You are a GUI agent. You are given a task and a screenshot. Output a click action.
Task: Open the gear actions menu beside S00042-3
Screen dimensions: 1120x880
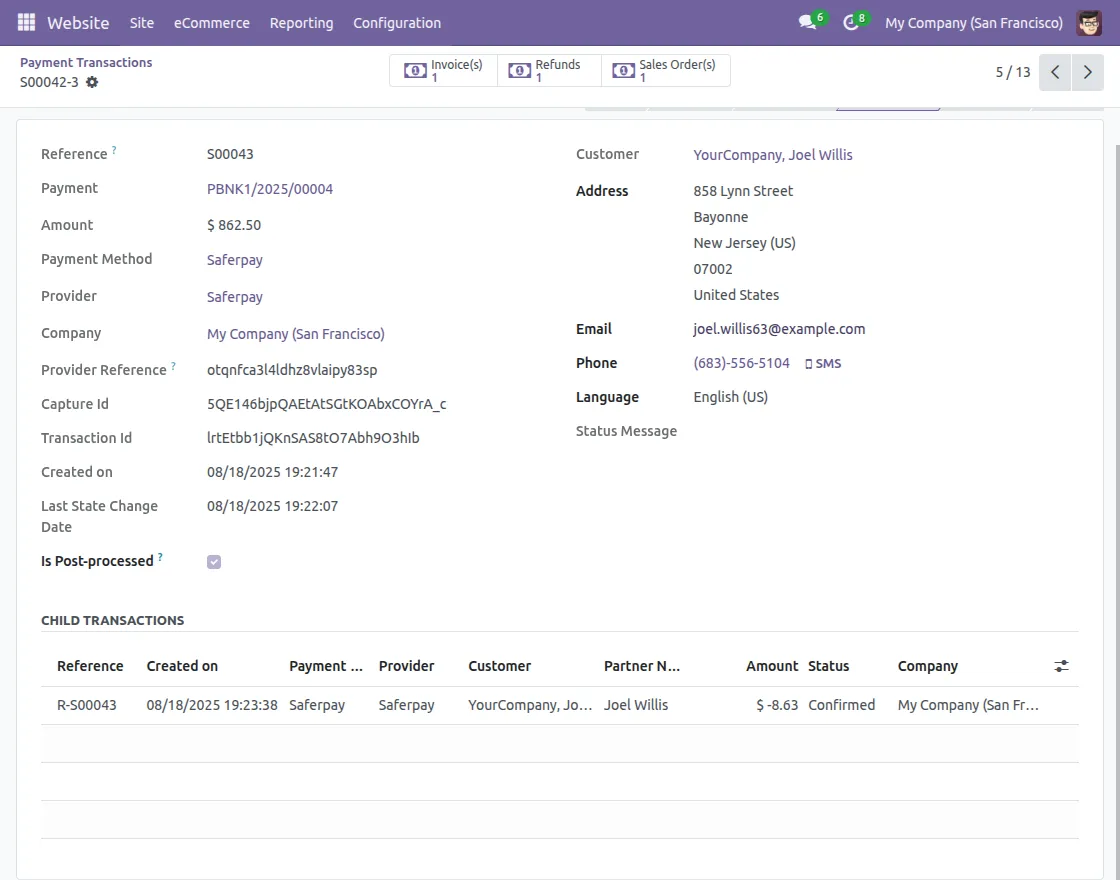click(92, 82)
